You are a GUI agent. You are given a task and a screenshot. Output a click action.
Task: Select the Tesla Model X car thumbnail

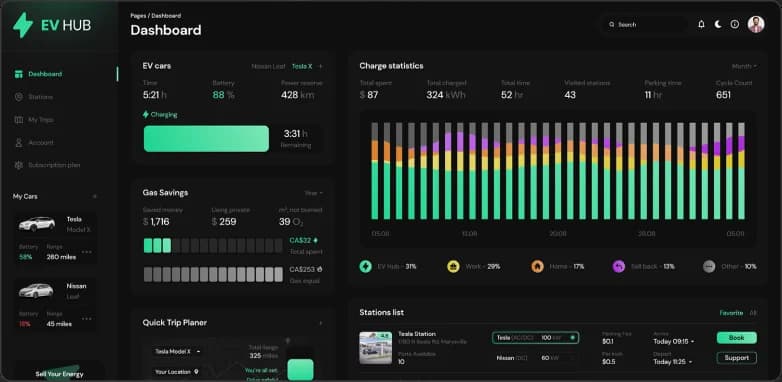pyautogui.click(x=37, y=224)
